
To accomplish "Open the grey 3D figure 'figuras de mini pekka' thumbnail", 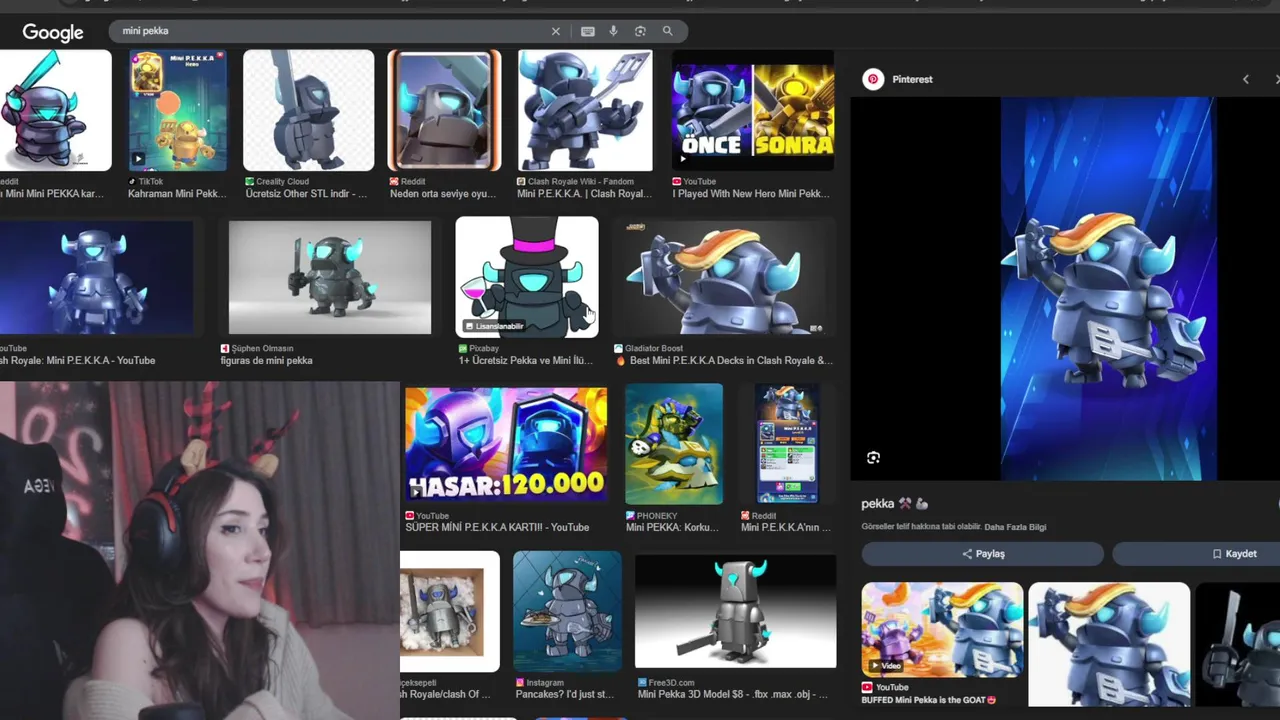I will [x=330, y=277].
